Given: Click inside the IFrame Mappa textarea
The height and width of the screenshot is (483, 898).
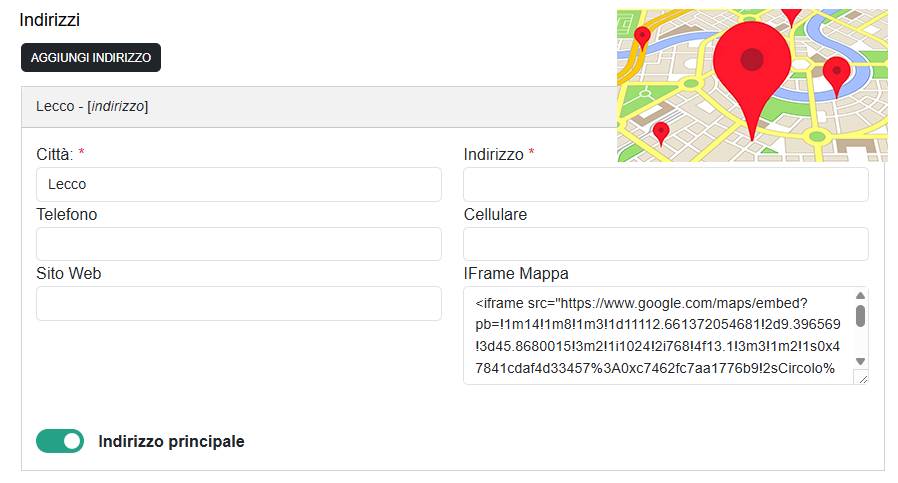Looking at the screenshot, I should (x=655, y=335).
